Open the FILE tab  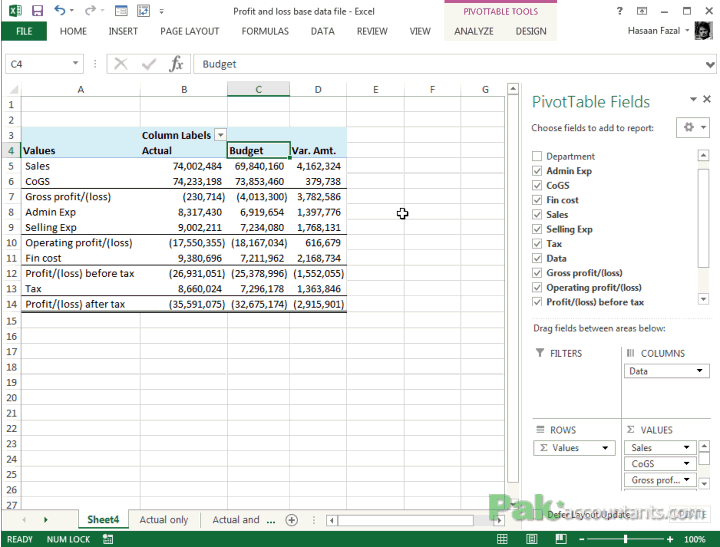pyautogui.click(x=24, y=31)
